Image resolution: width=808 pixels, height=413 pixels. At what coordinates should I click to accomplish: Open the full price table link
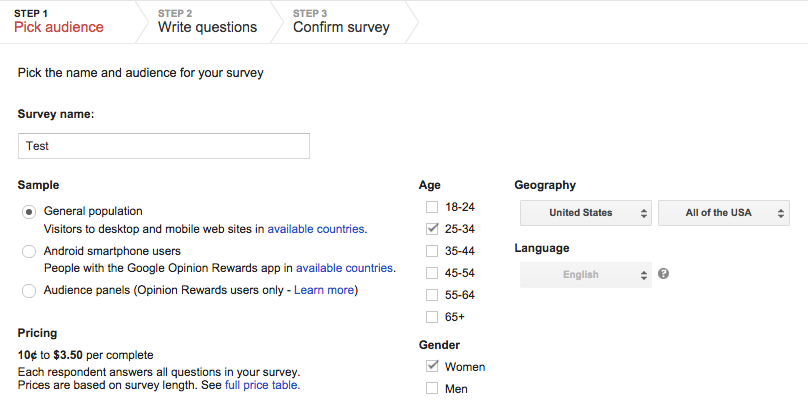point(262,384)
